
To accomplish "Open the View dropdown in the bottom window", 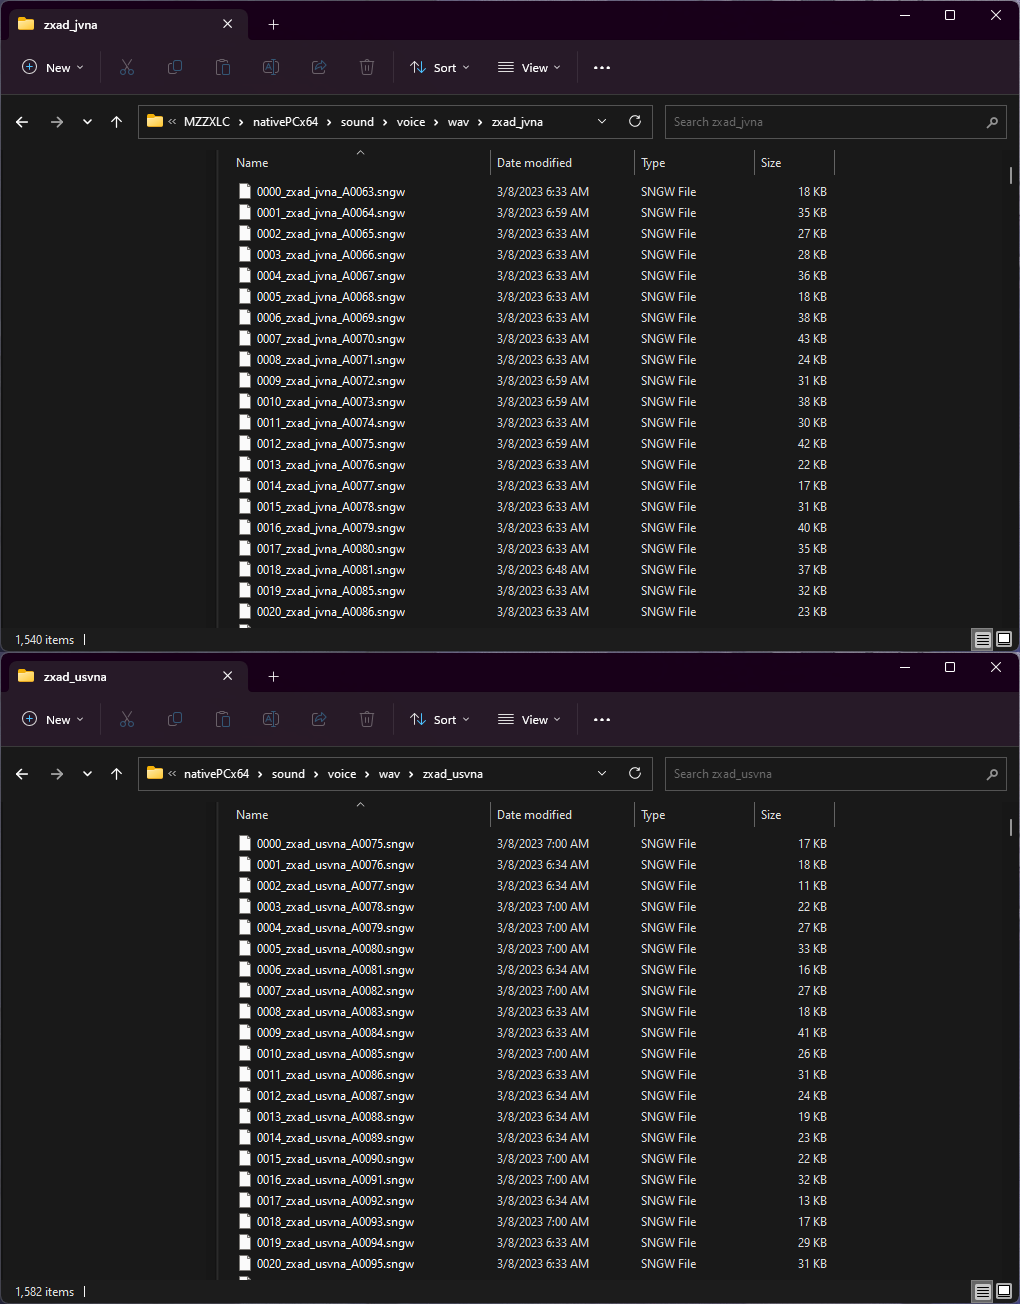I will (x=528, y=719).
